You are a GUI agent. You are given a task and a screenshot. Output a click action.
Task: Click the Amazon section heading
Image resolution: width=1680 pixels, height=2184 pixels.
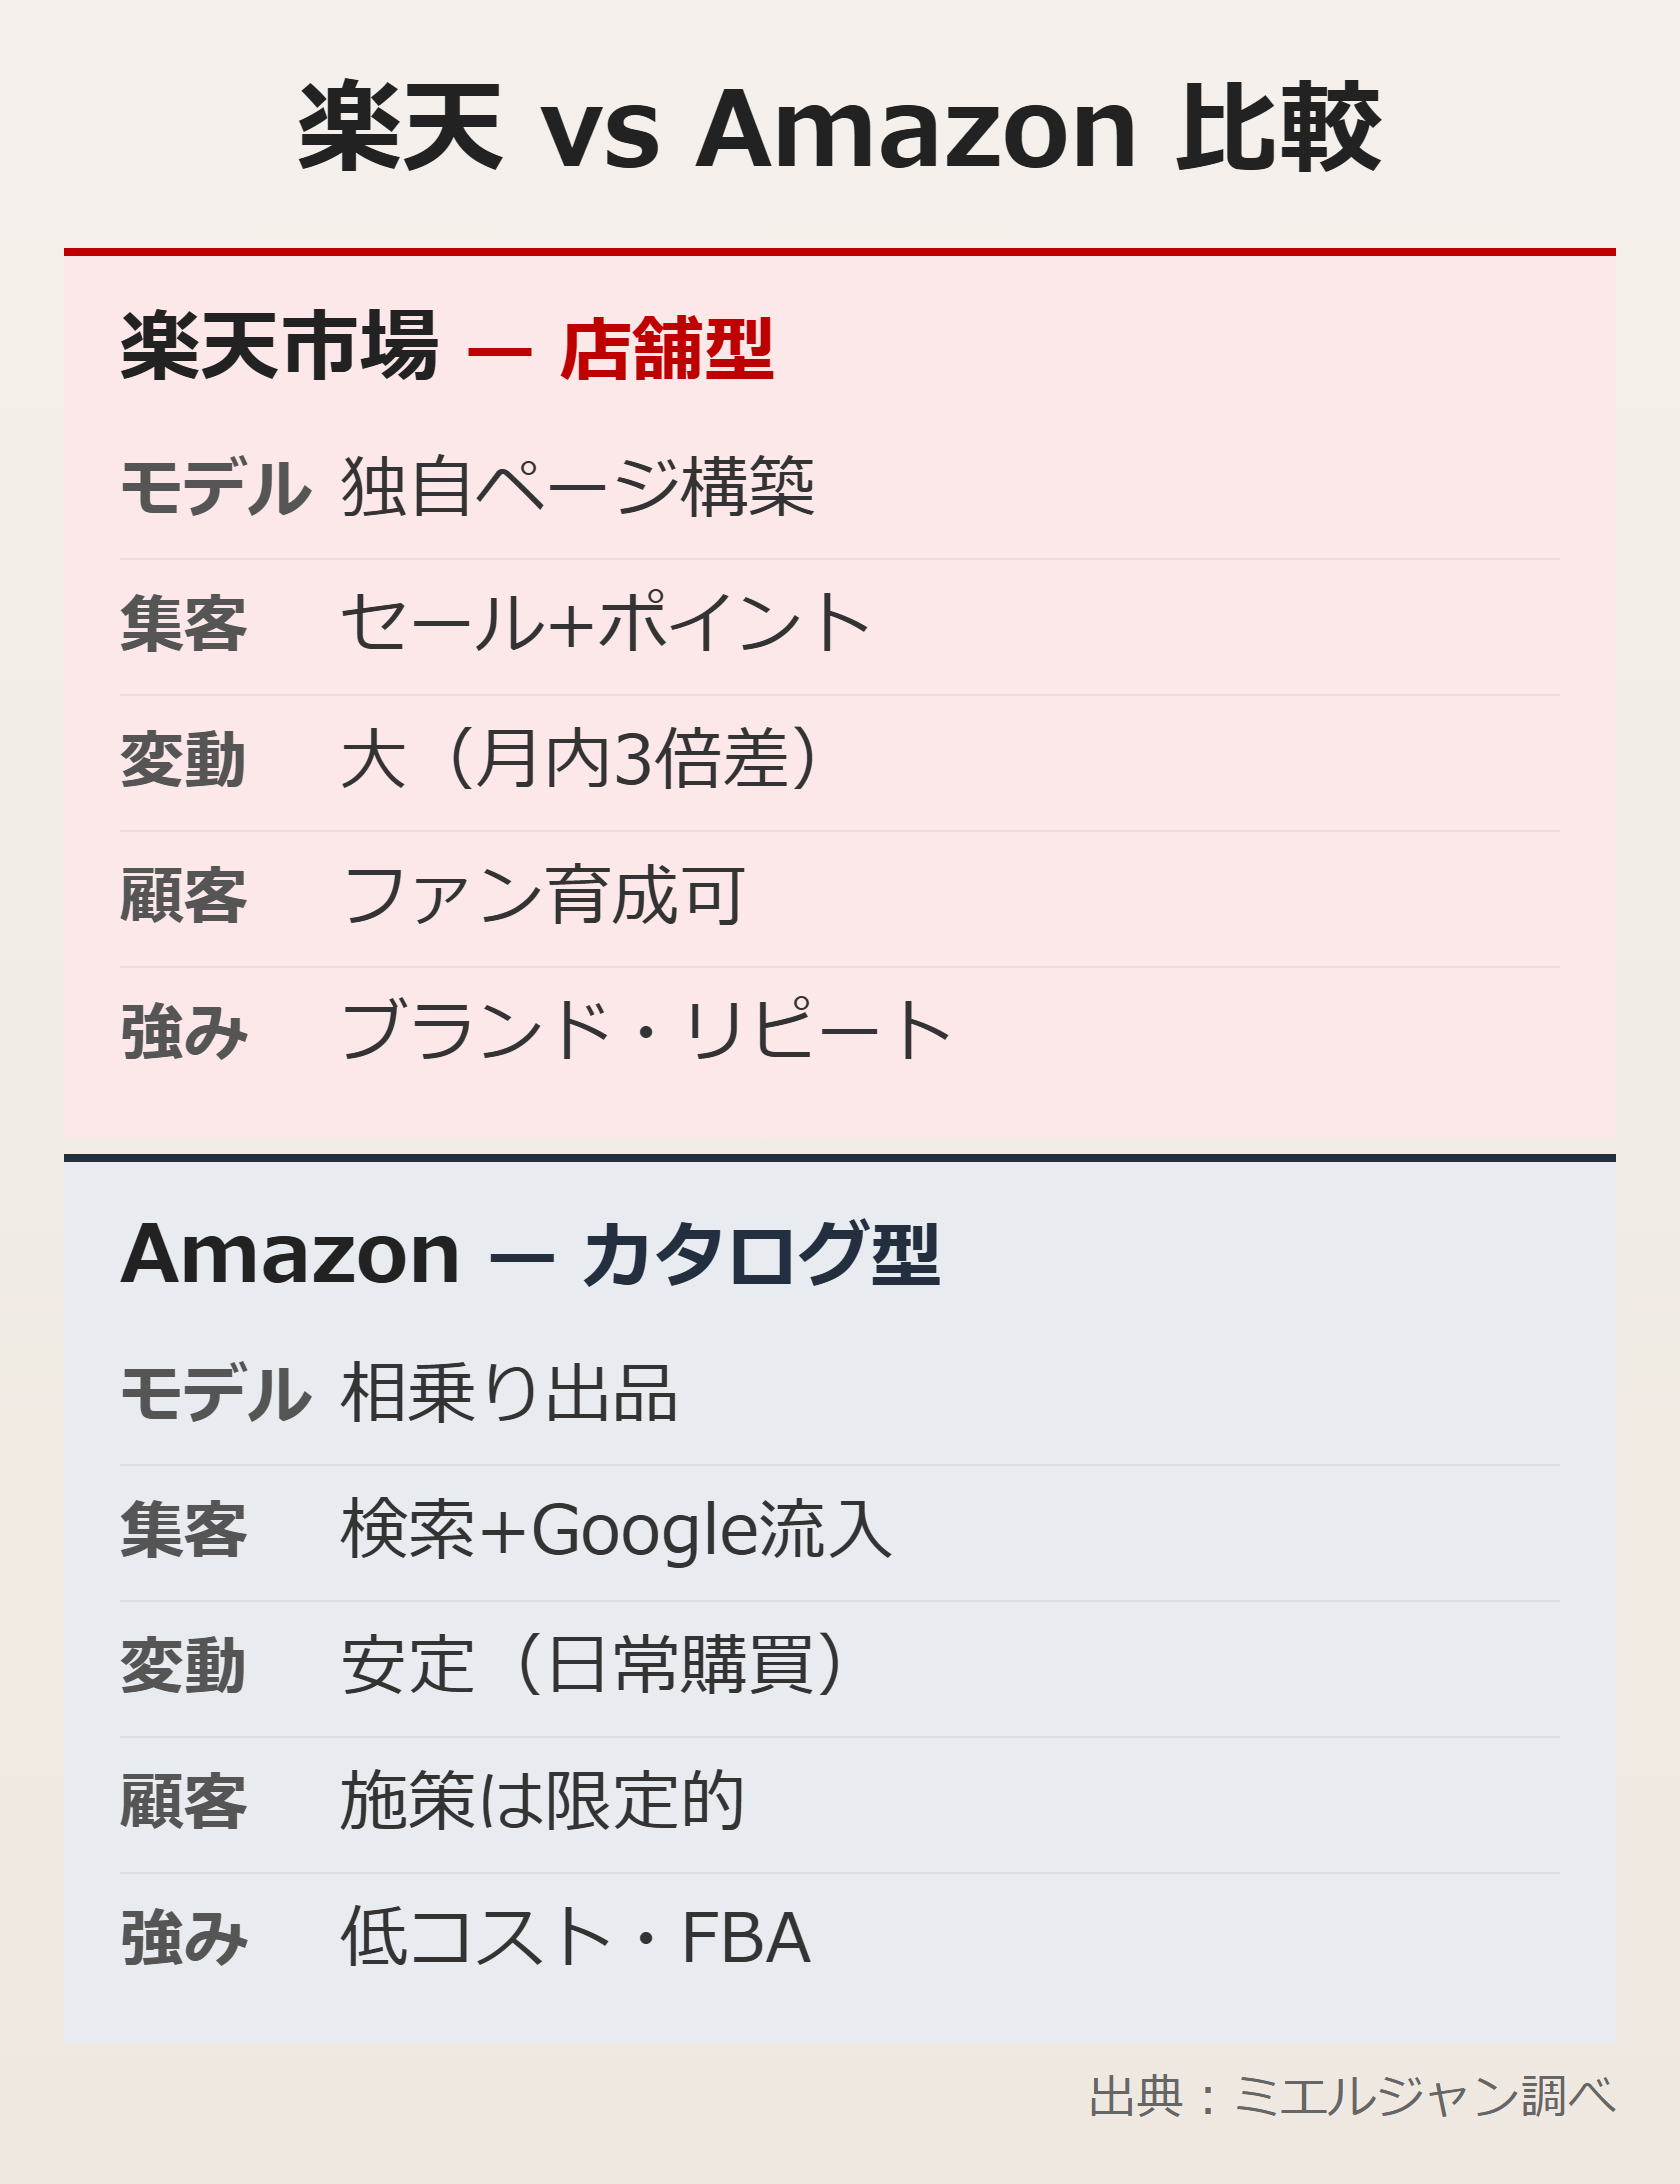click(290, 1254)
